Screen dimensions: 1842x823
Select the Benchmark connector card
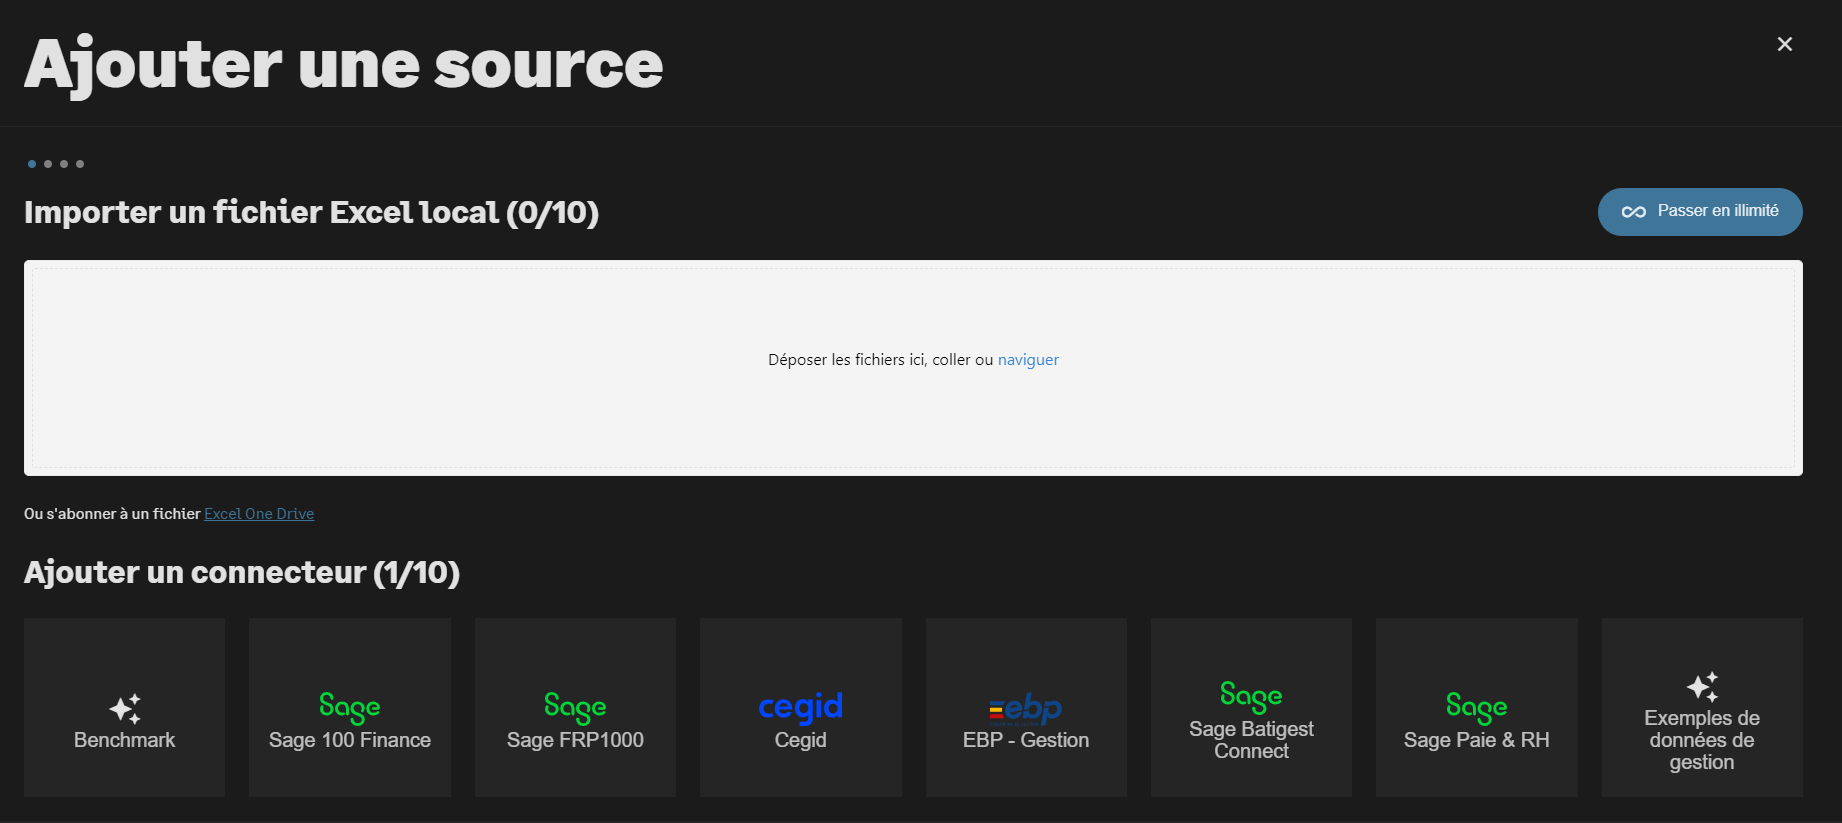[125, 707]
